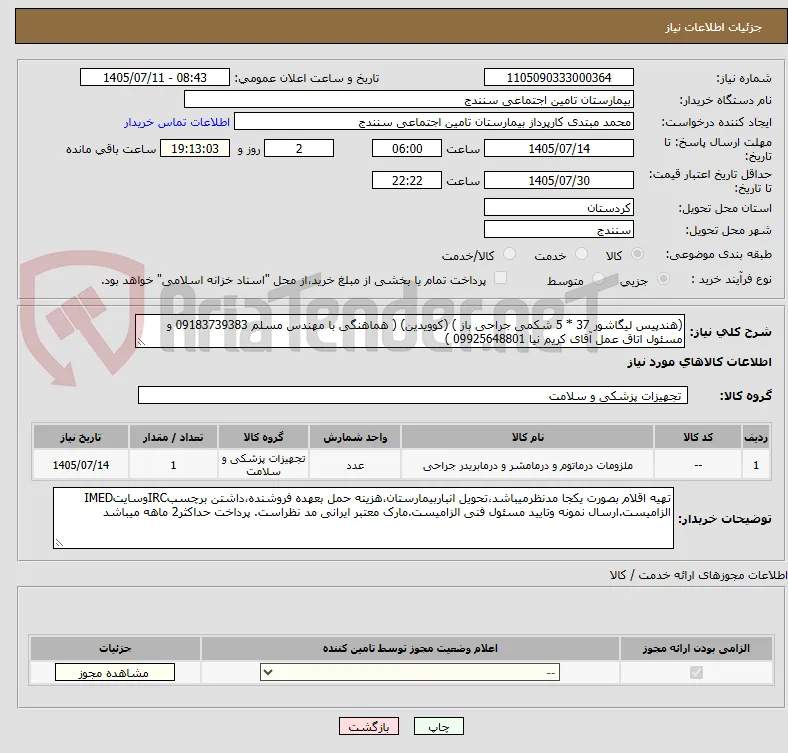Screen dimensions: 788x753
Task: Click the ردیف column header
Action: tap(756, 437)
